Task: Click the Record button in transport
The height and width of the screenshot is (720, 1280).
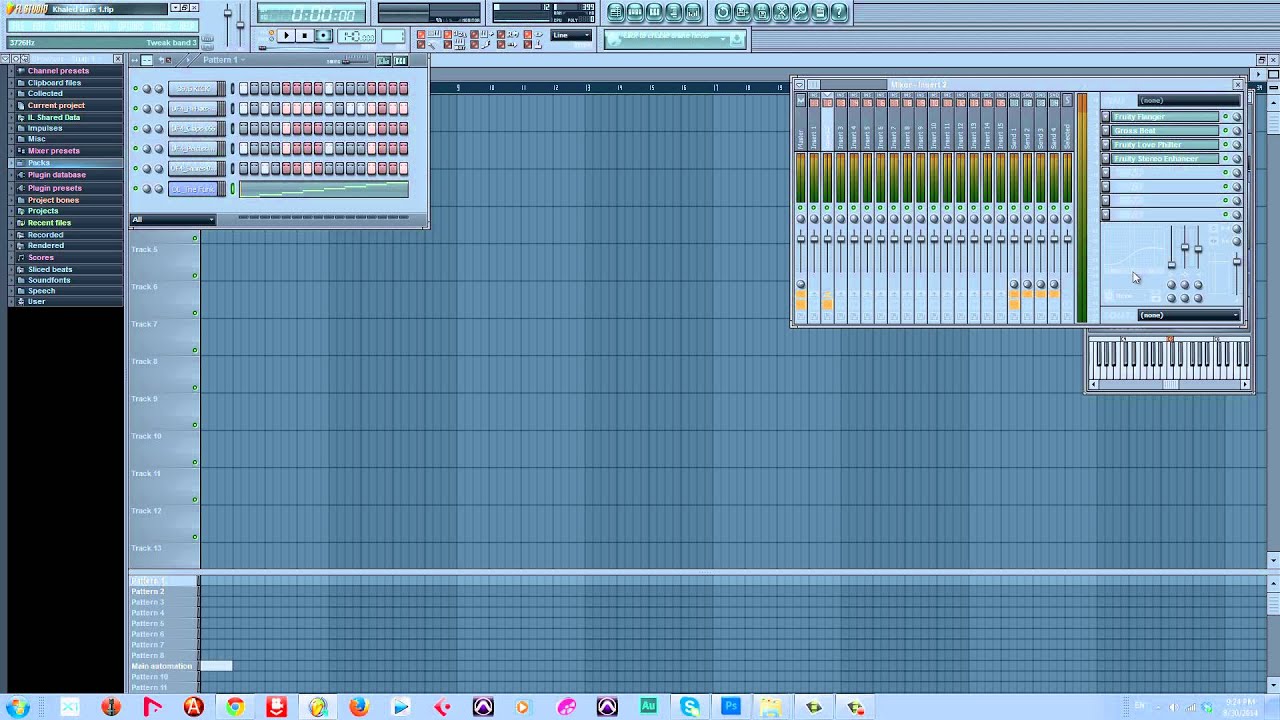Action: click(x=323, y=35)
